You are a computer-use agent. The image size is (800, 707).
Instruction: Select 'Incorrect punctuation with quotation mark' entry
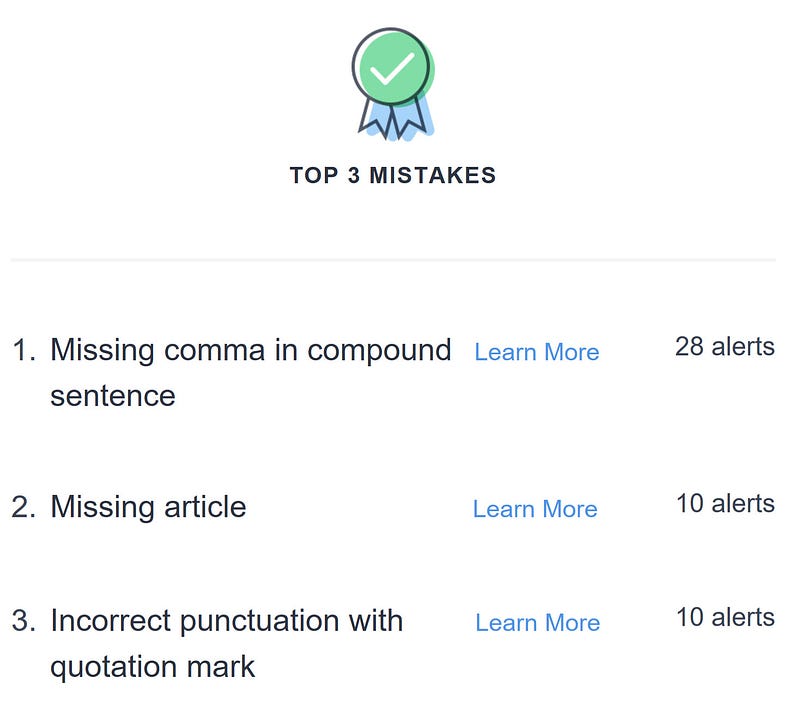pos(226,621)
